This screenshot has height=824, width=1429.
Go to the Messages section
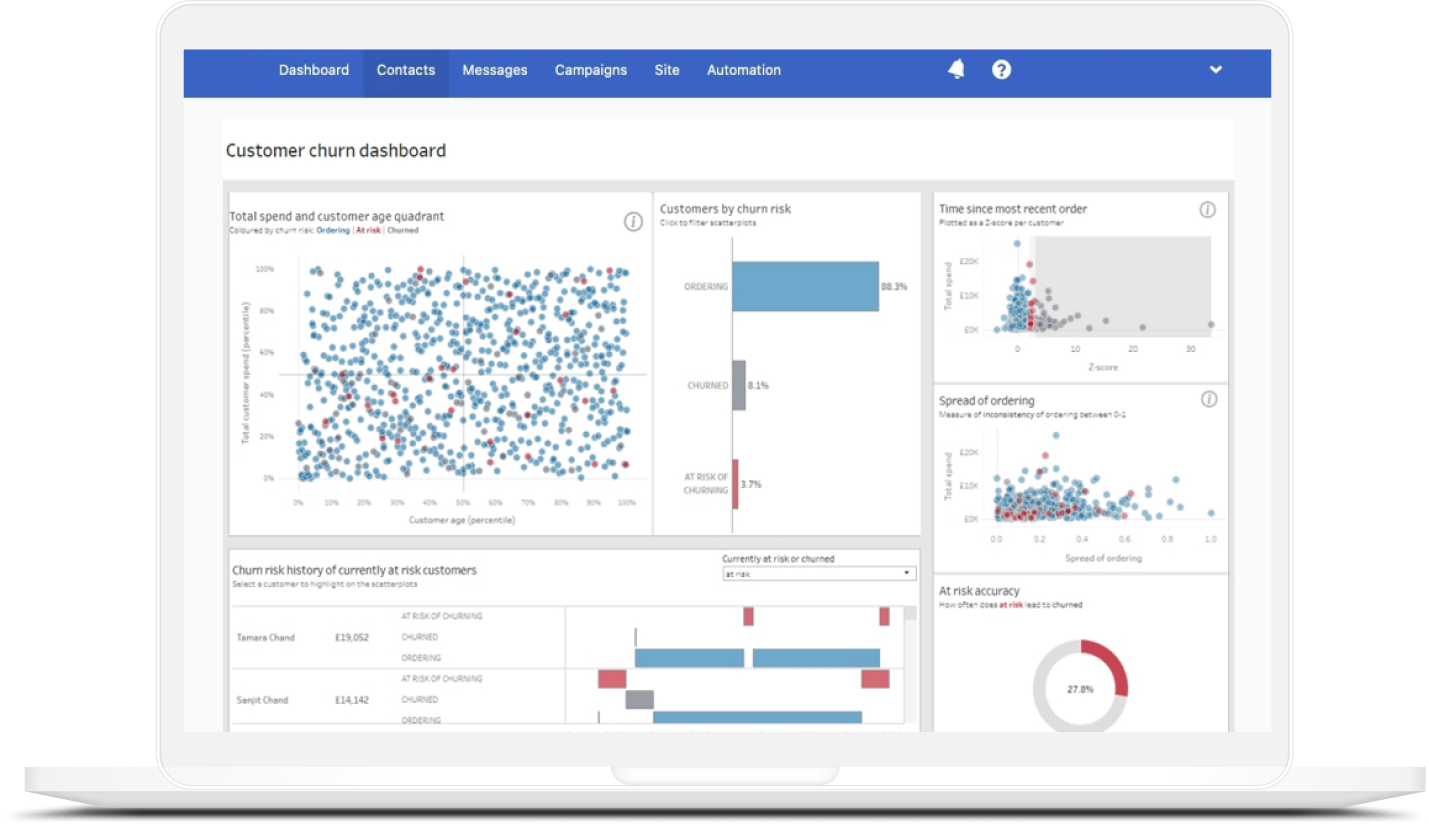(x=494, y=70)
